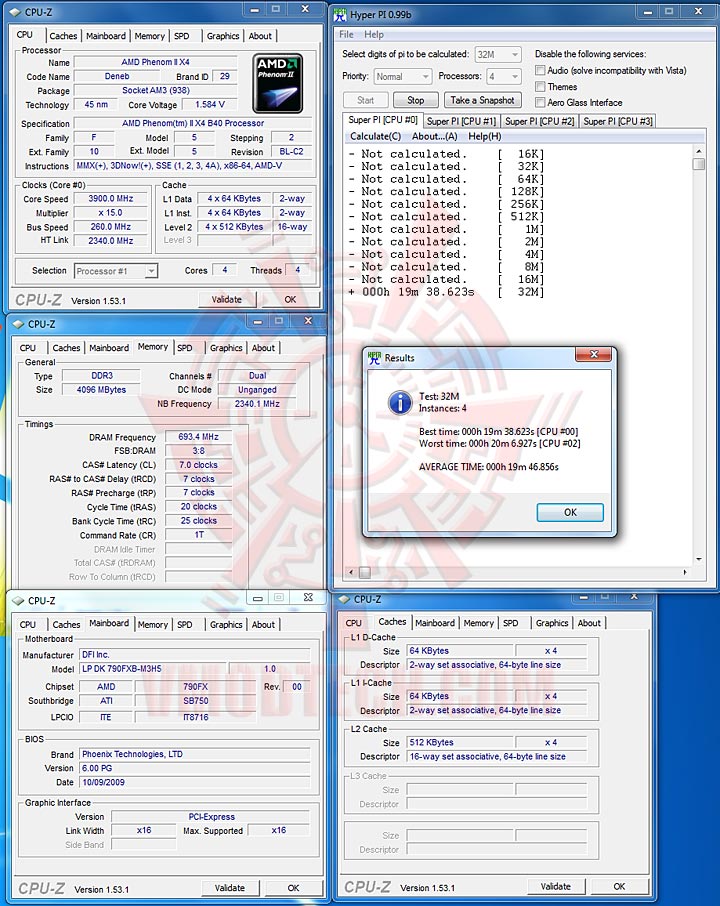This screenshot has height=906, width=720.
Task: Open Caches tab in top CPU-Z window
Action: coord(63,36)
